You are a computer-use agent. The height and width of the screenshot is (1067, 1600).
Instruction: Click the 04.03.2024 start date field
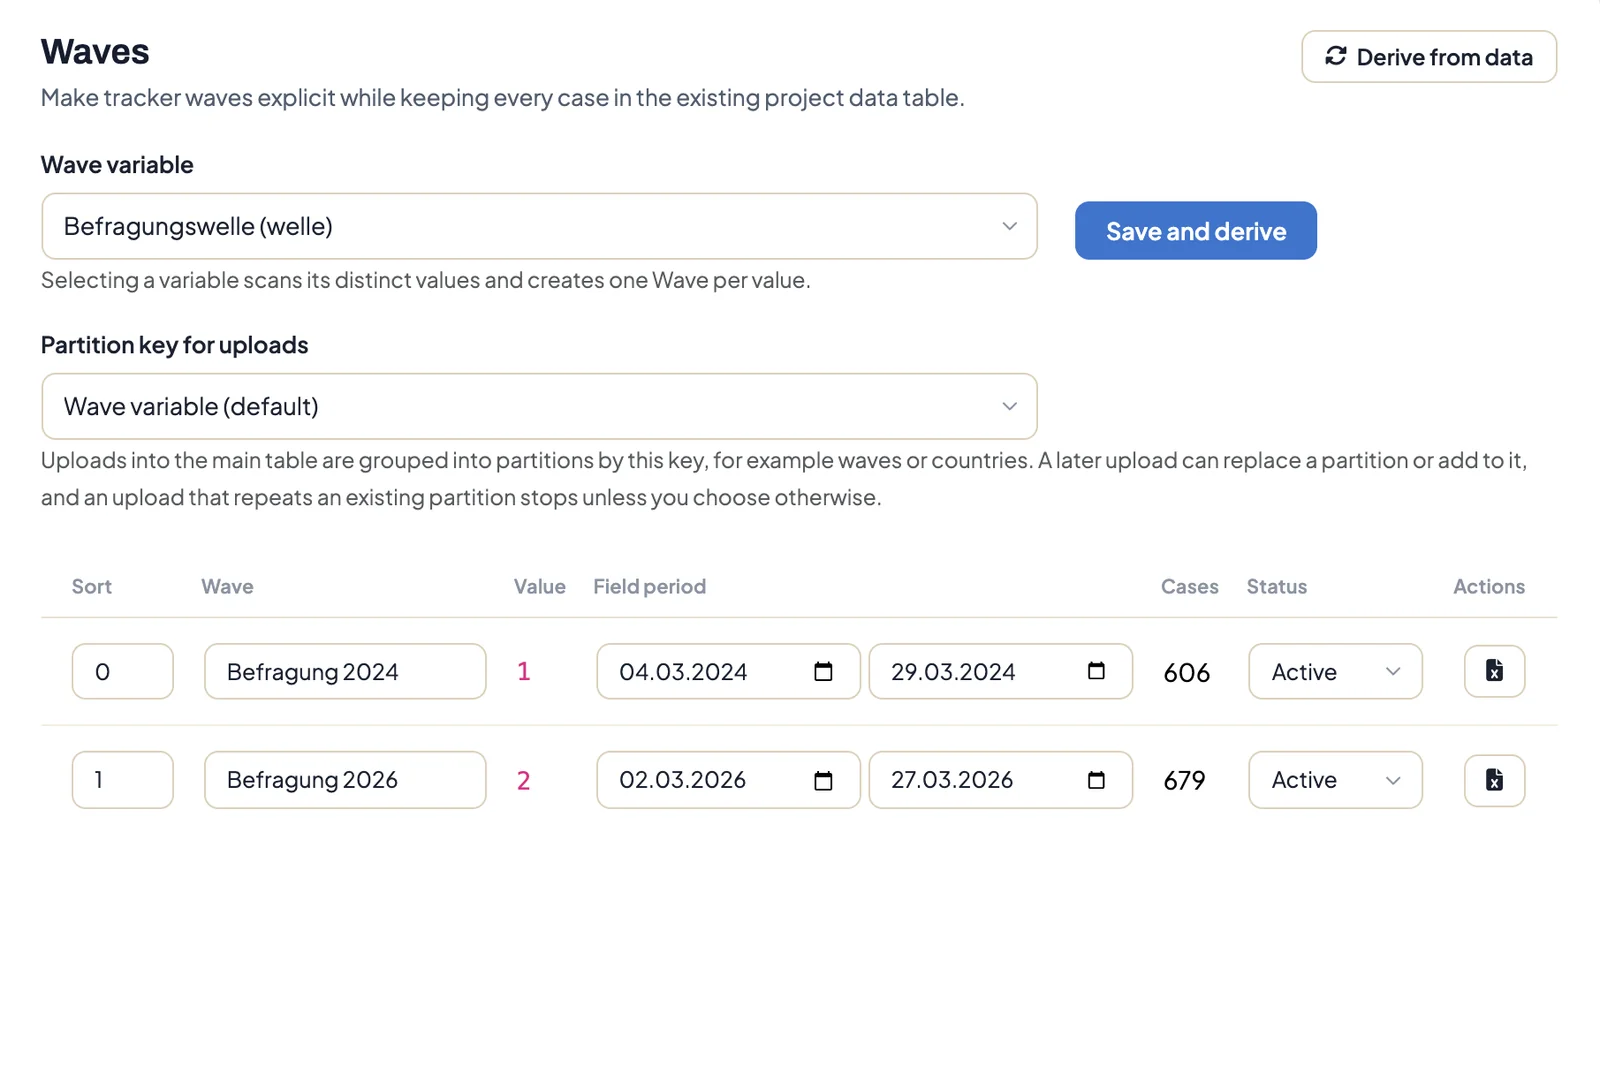click(728, 672)
